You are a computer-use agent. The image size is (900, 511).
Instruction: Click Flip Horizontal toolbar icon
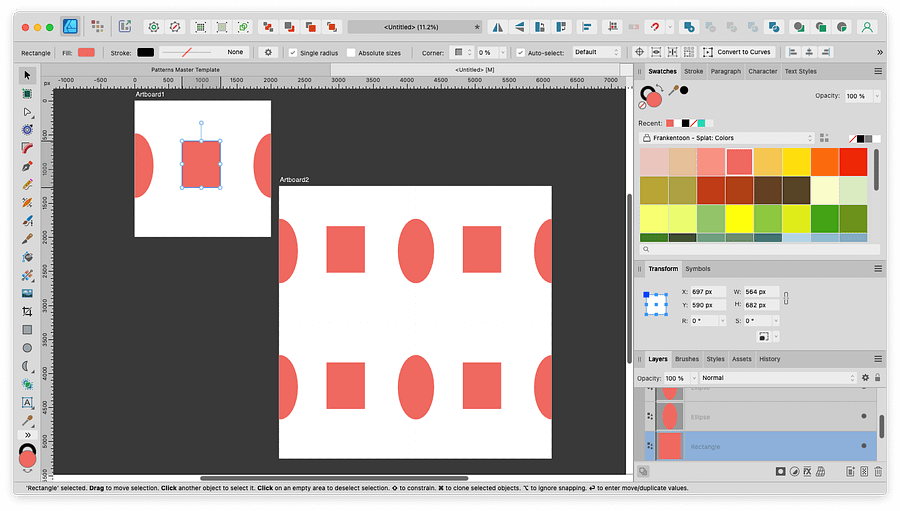[x=498, y=27]
